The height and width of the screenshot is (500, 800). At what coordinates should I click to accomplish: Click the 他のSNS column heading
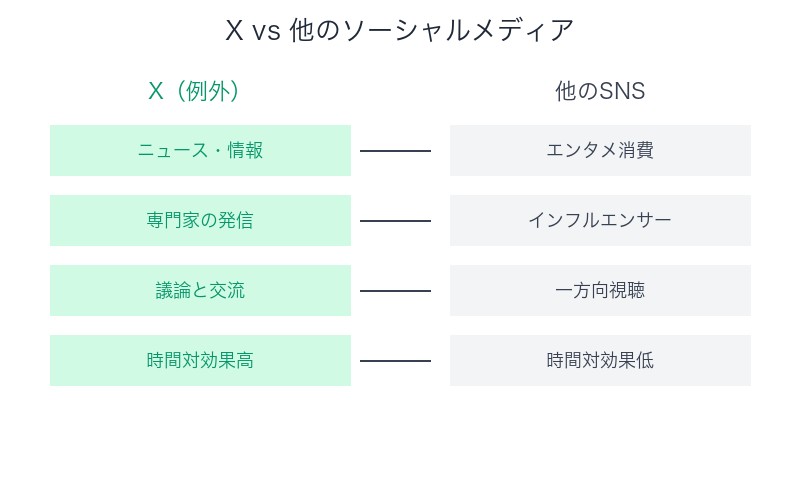600,91
